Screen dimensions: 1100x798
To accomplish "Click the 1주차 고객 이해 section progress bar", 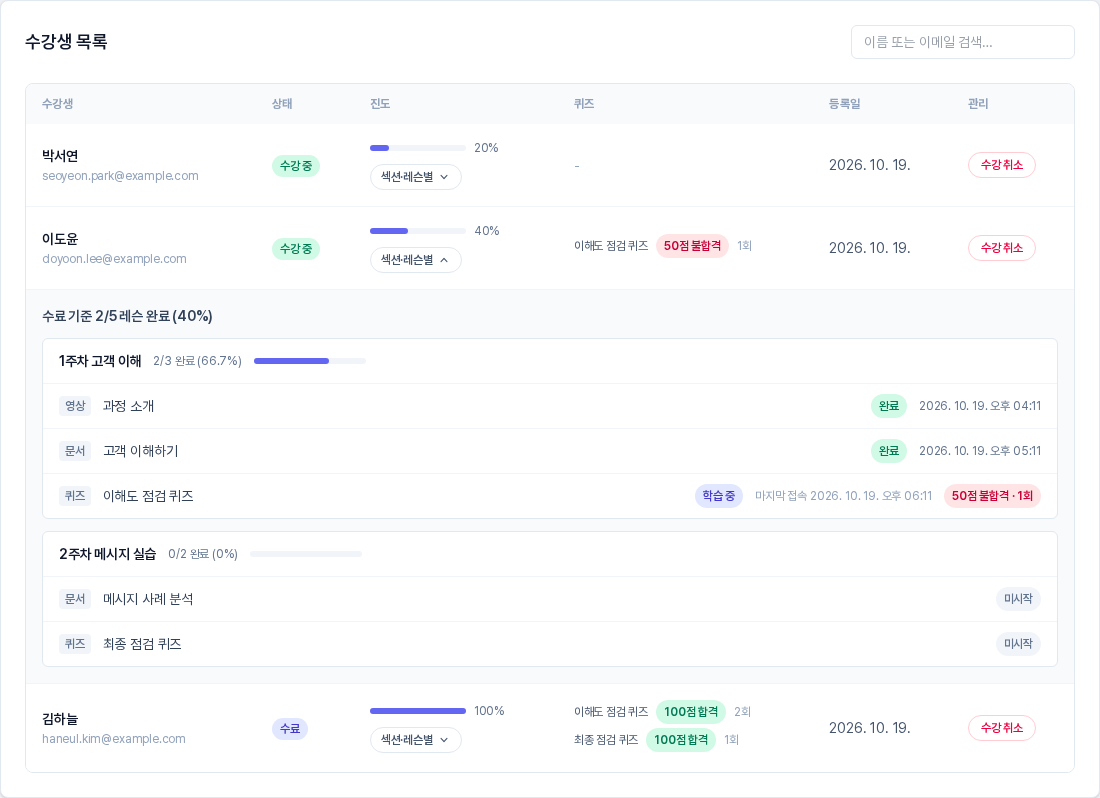I will click(310, 361).
